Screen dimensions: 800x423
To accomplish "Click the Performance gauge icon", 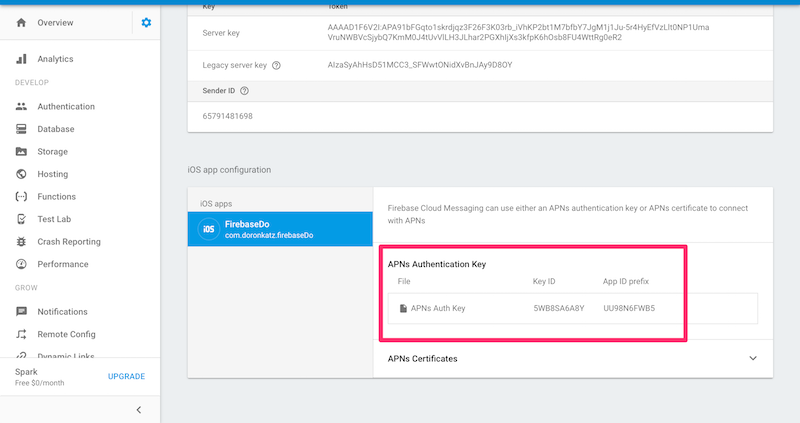I will tap(21, 264).
